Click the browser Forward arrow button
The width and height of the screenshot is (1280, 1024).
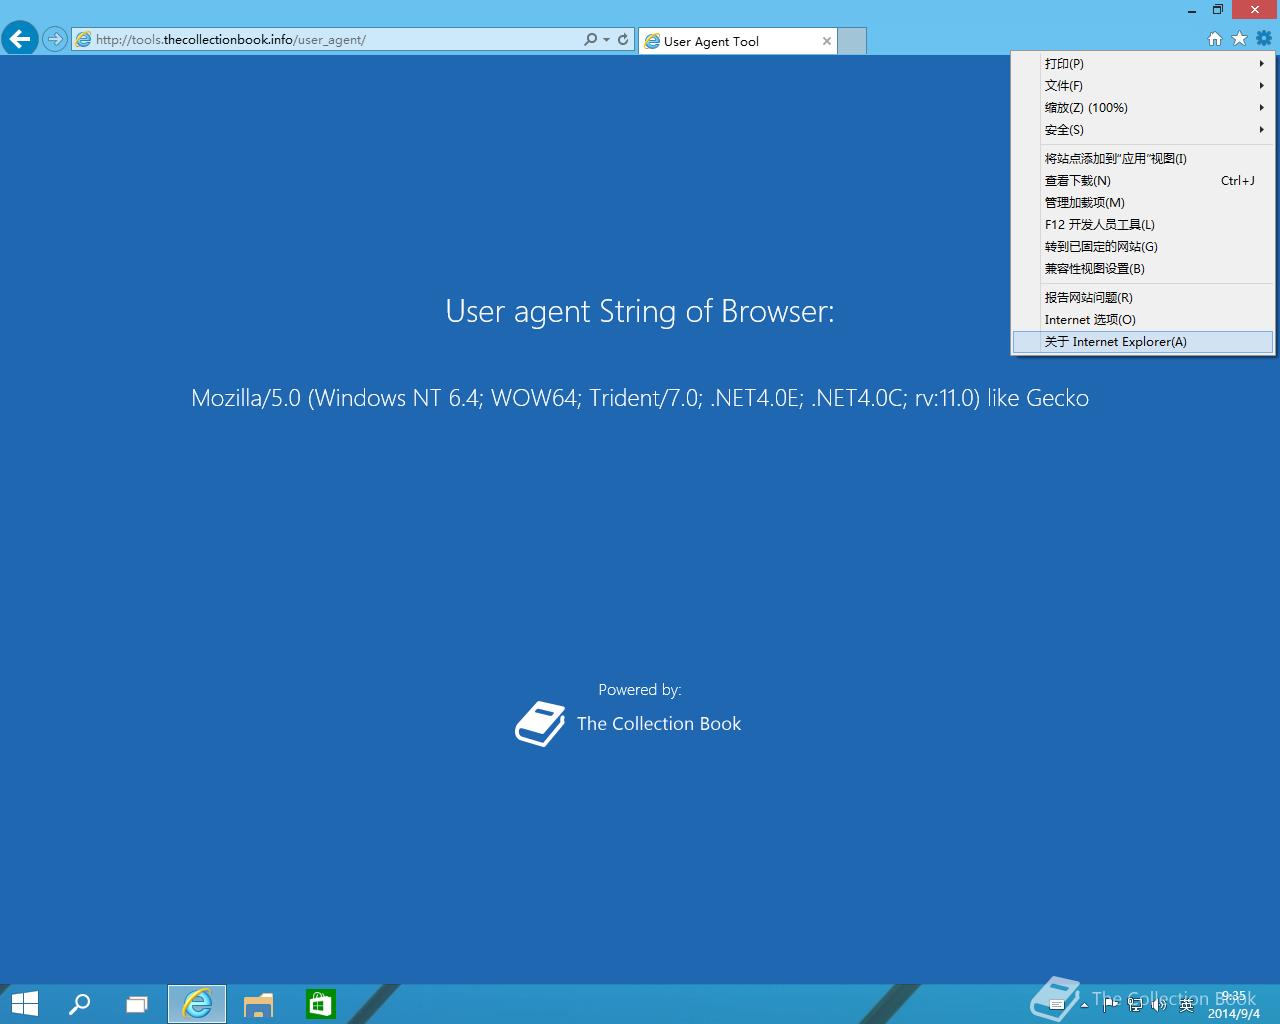point(54,40)
